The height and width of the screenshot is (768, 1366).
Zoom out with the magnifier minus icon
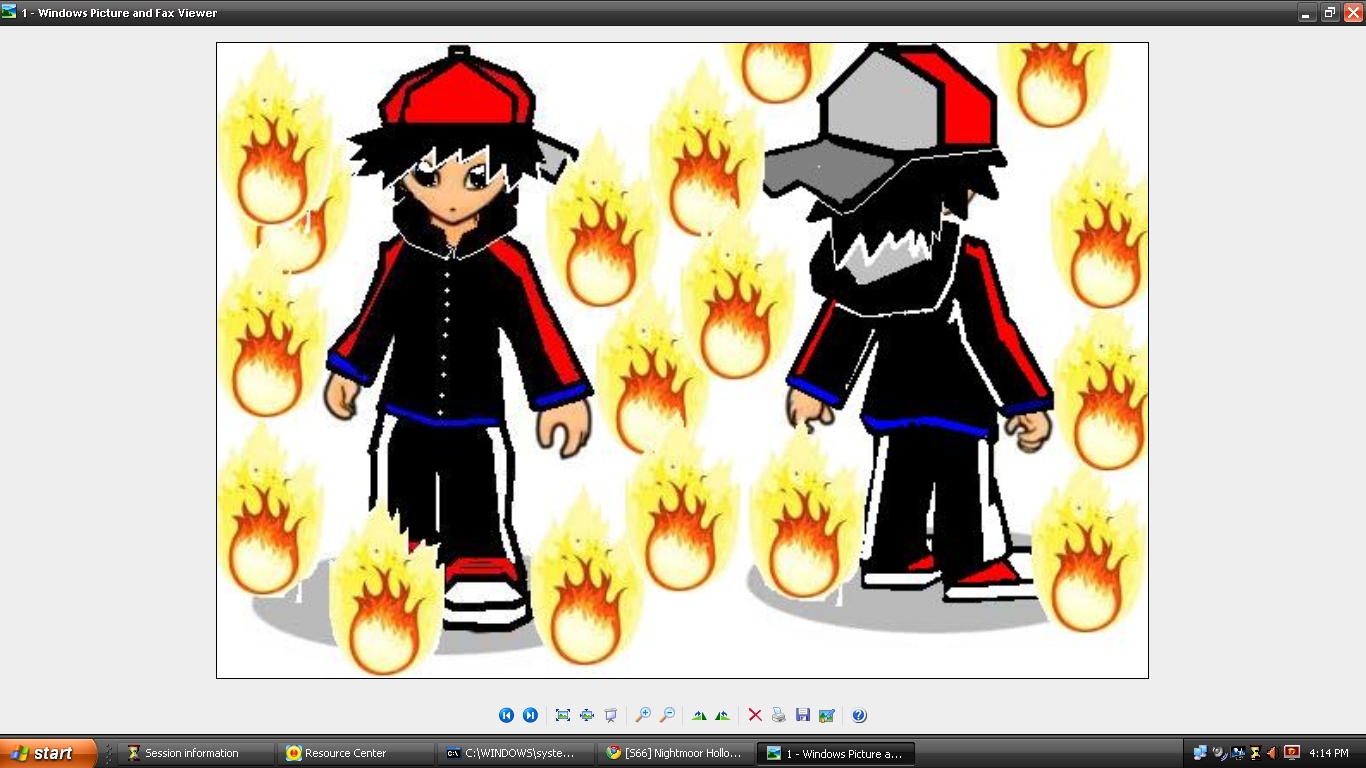[667, 715]
